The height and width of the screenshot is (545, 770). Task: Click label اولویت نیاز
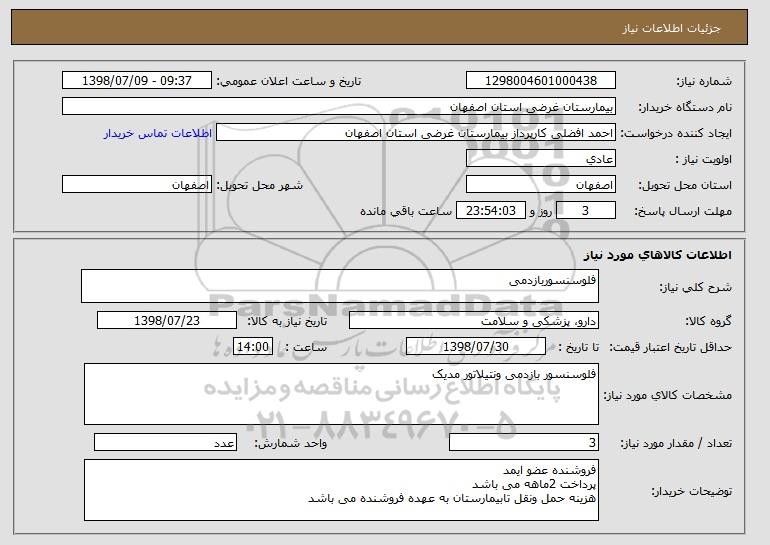[703, 160]
